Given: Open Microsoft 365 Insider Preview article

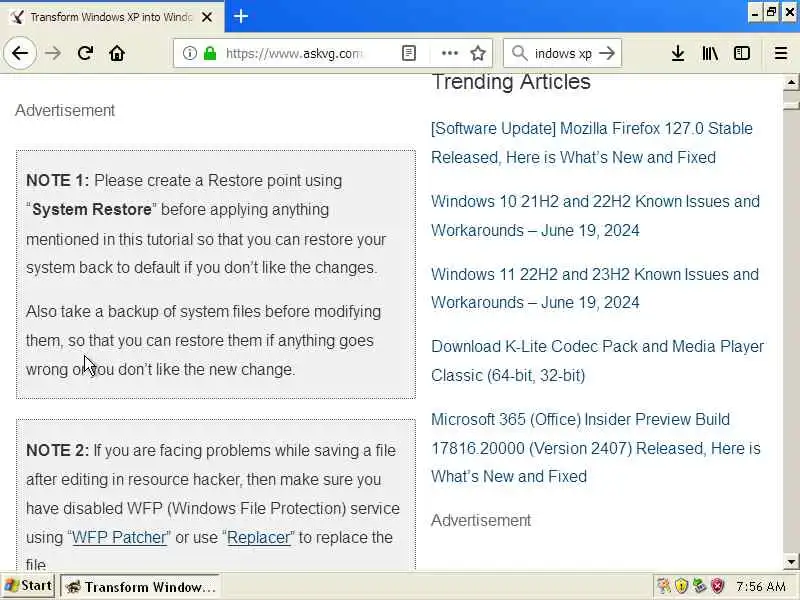Looking at the screenshot, I should click(x=596, y=447).
